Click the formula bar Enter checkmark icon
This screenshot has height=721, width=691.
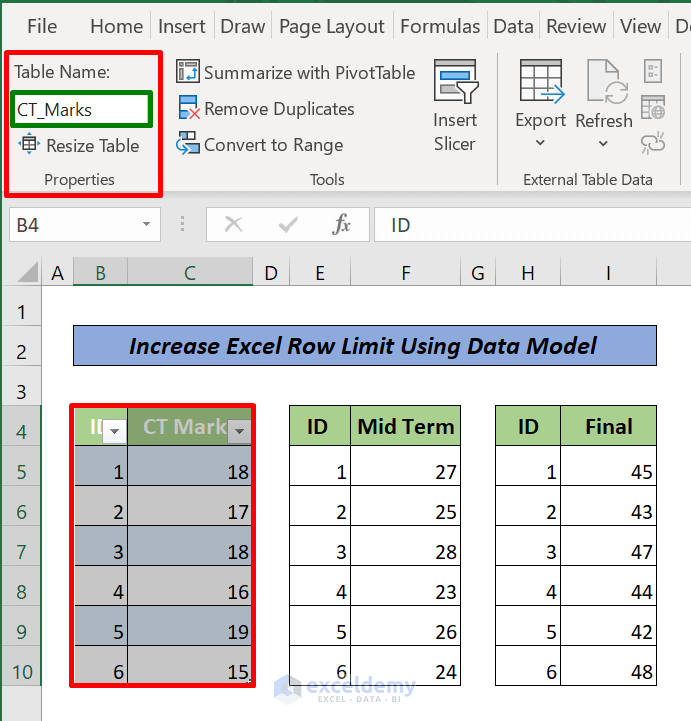(x=288, y=225)
